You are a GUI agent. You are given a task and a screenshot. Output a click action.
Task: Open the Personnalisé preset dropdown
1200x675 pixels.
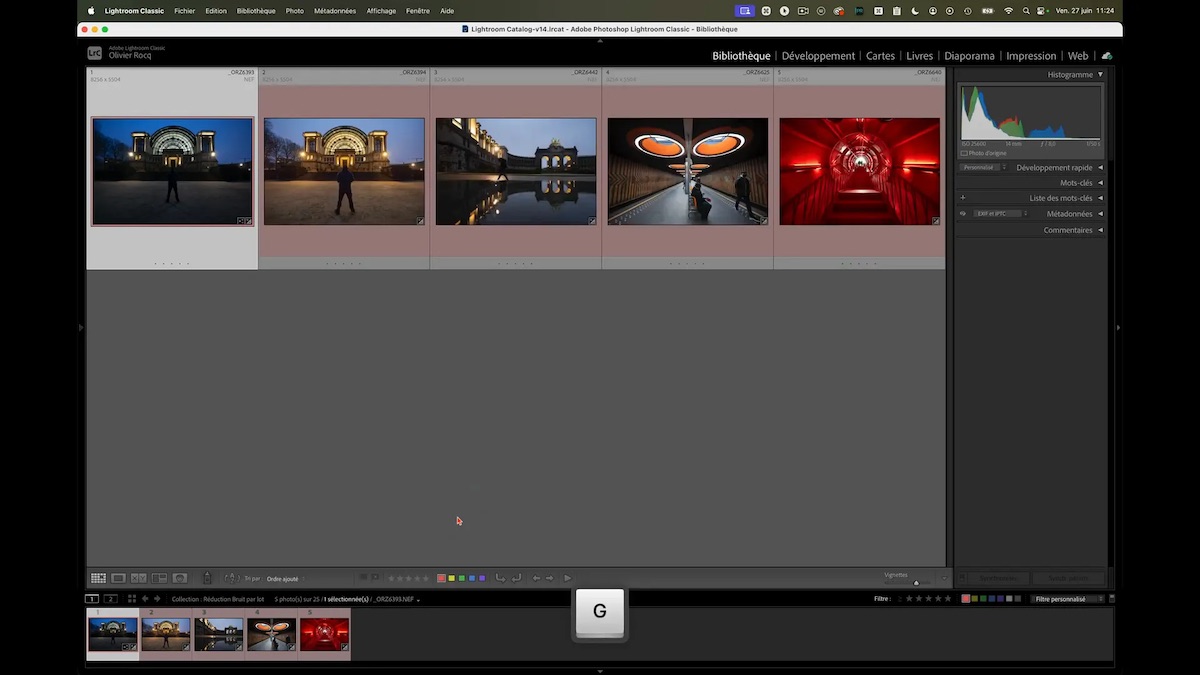point(982,168)
